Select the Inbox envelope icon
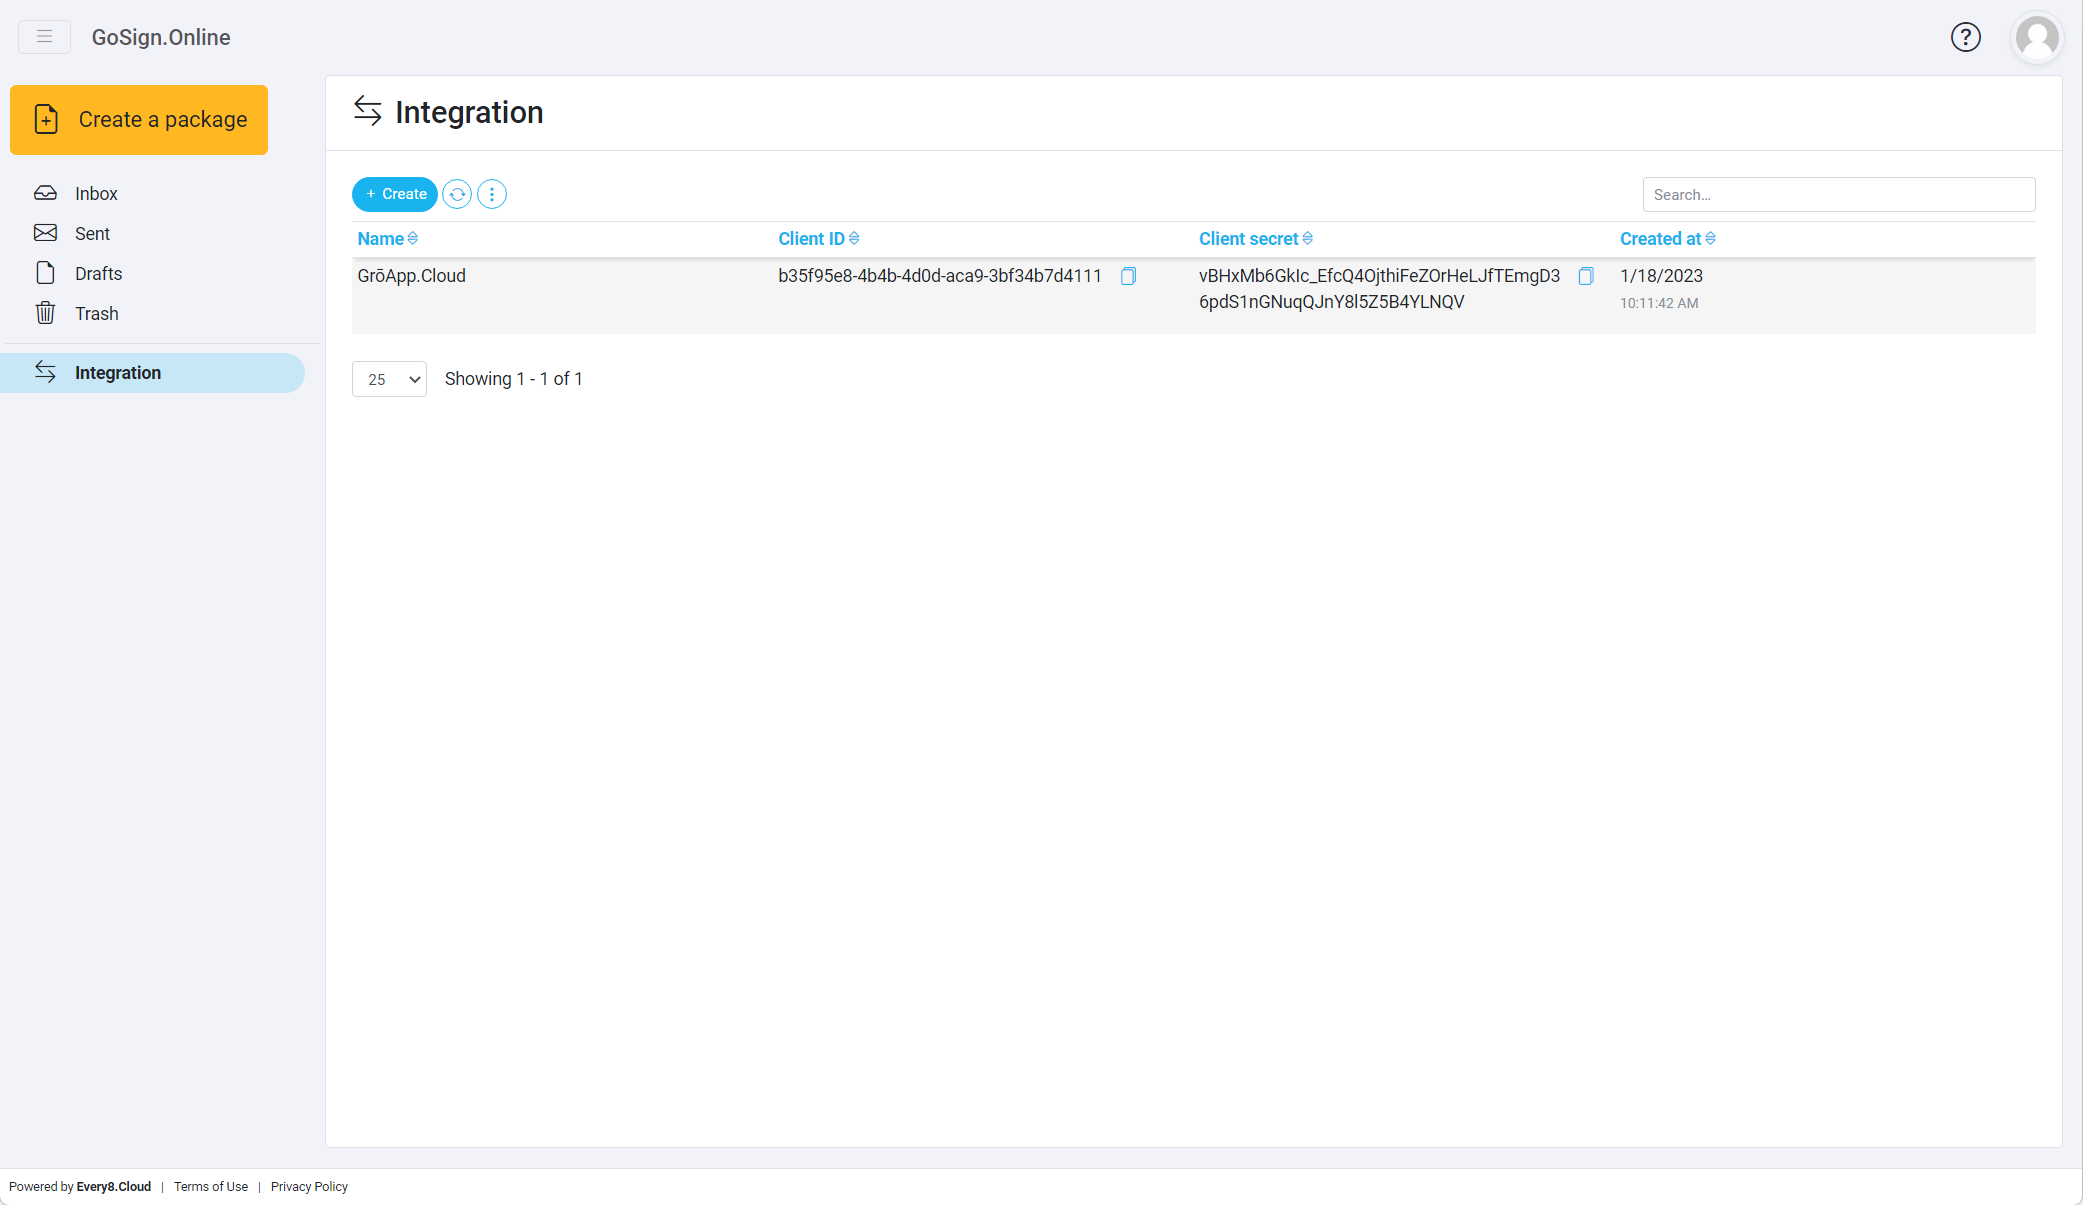 click(x=46, y=192)
